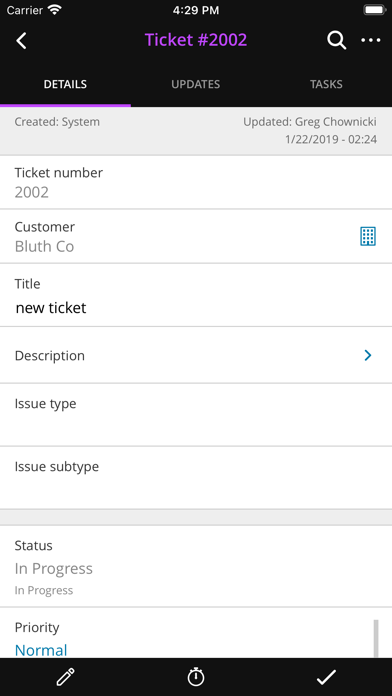Tap the back arrow icon

21,40
